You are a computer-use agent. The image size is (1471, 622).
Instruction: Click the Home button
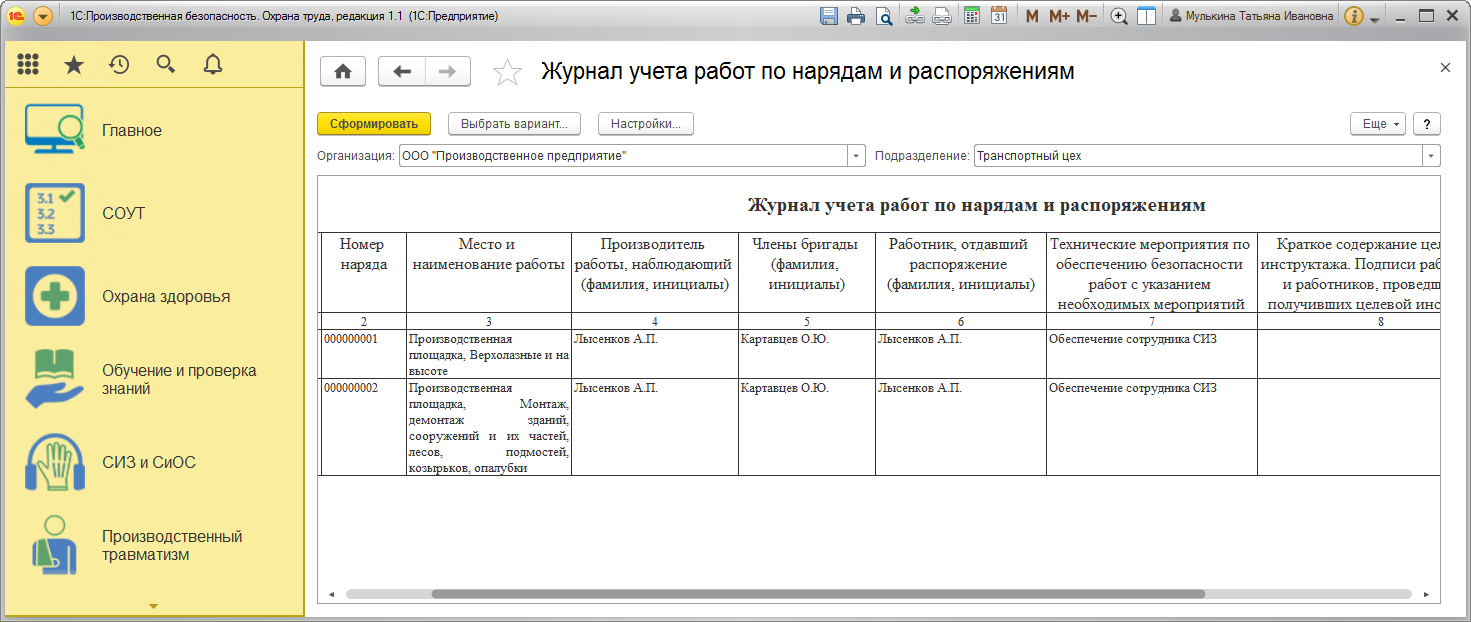343,71
